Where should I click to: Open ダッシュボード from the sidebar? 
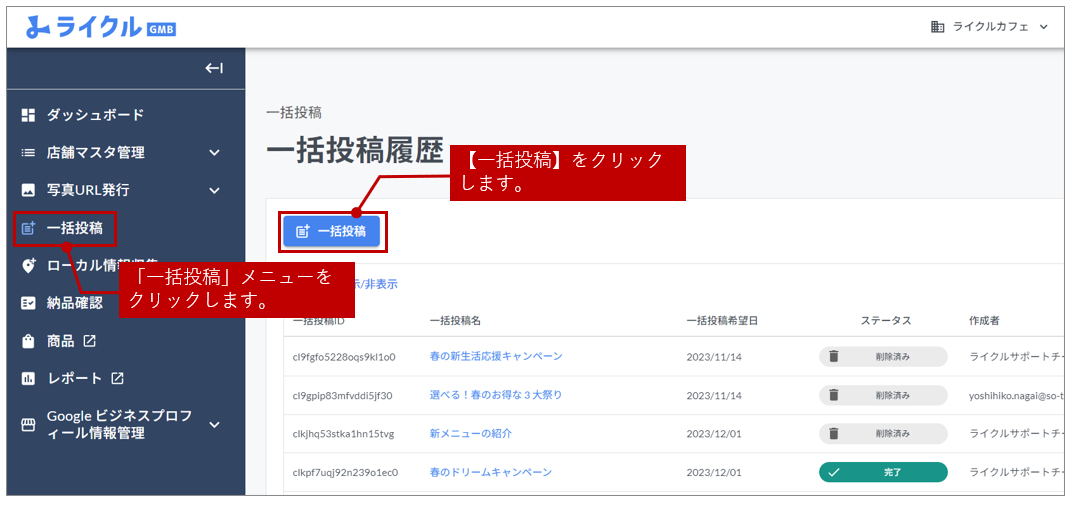click(95, 115)
